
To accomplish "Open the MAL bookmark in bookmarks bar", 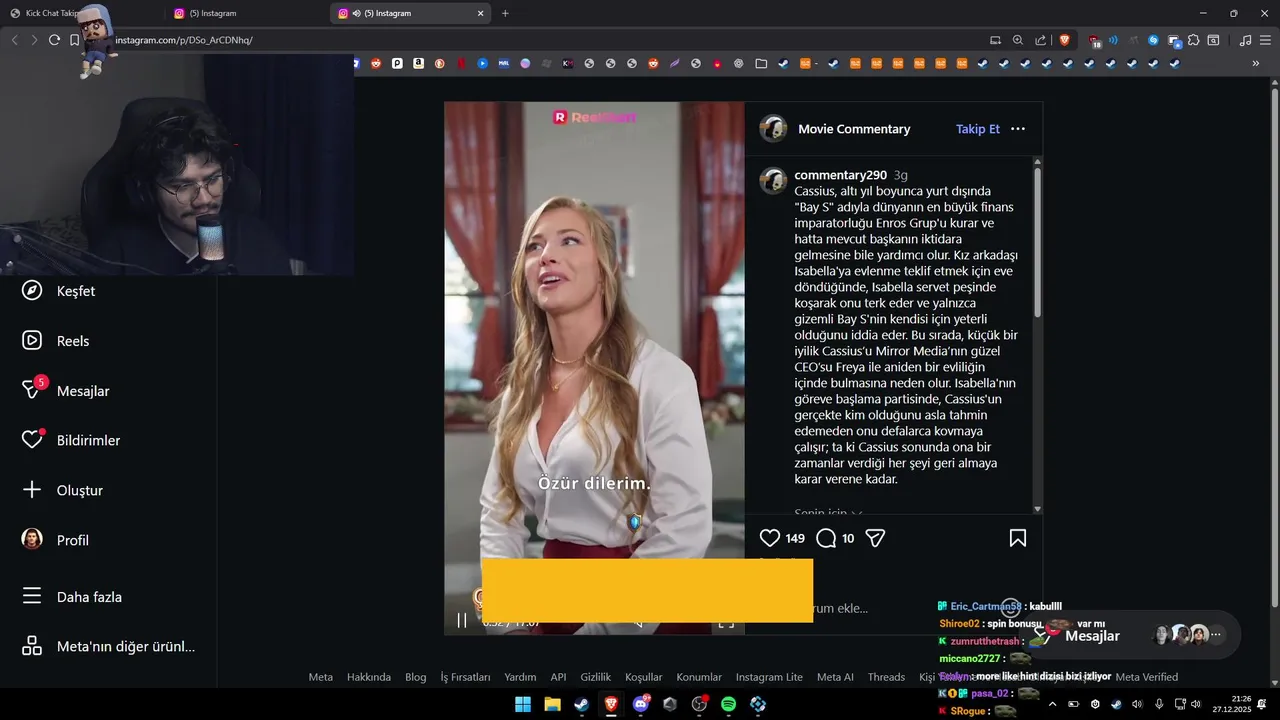I will pyautogui.click(x=504, y=63).
